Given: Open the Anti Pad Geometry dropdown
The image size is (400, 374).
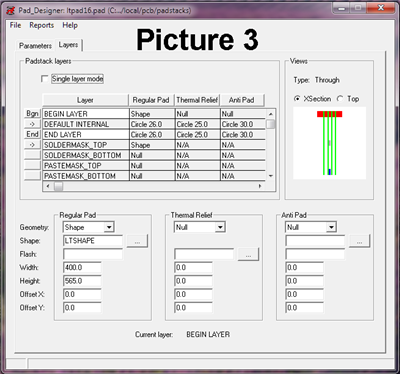Looking at the screenshot, I should [x=331, y=227].
